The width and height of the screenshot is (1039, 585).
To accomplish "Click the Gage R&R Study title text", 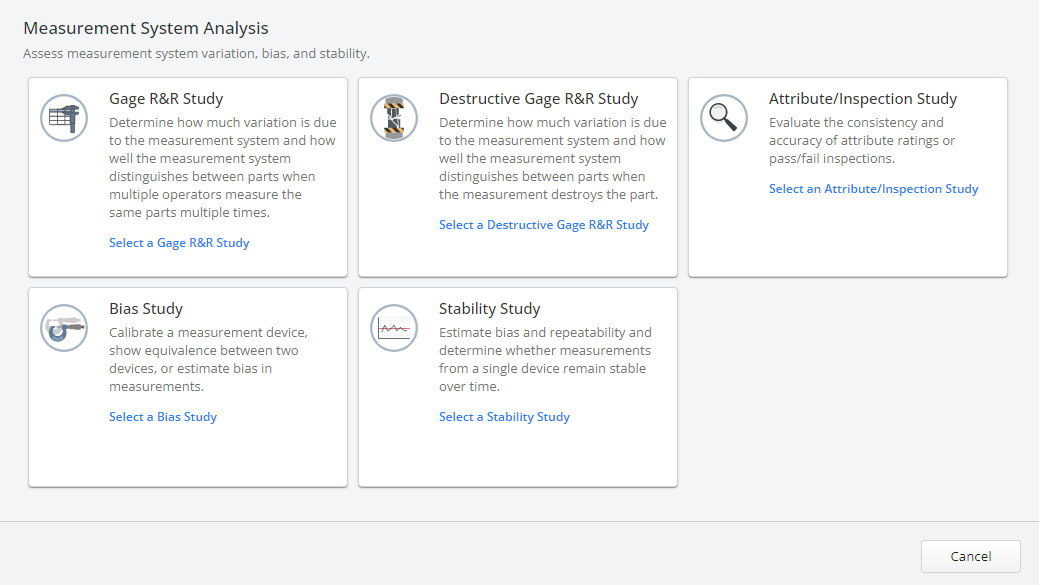I will (x=166, y=98).
